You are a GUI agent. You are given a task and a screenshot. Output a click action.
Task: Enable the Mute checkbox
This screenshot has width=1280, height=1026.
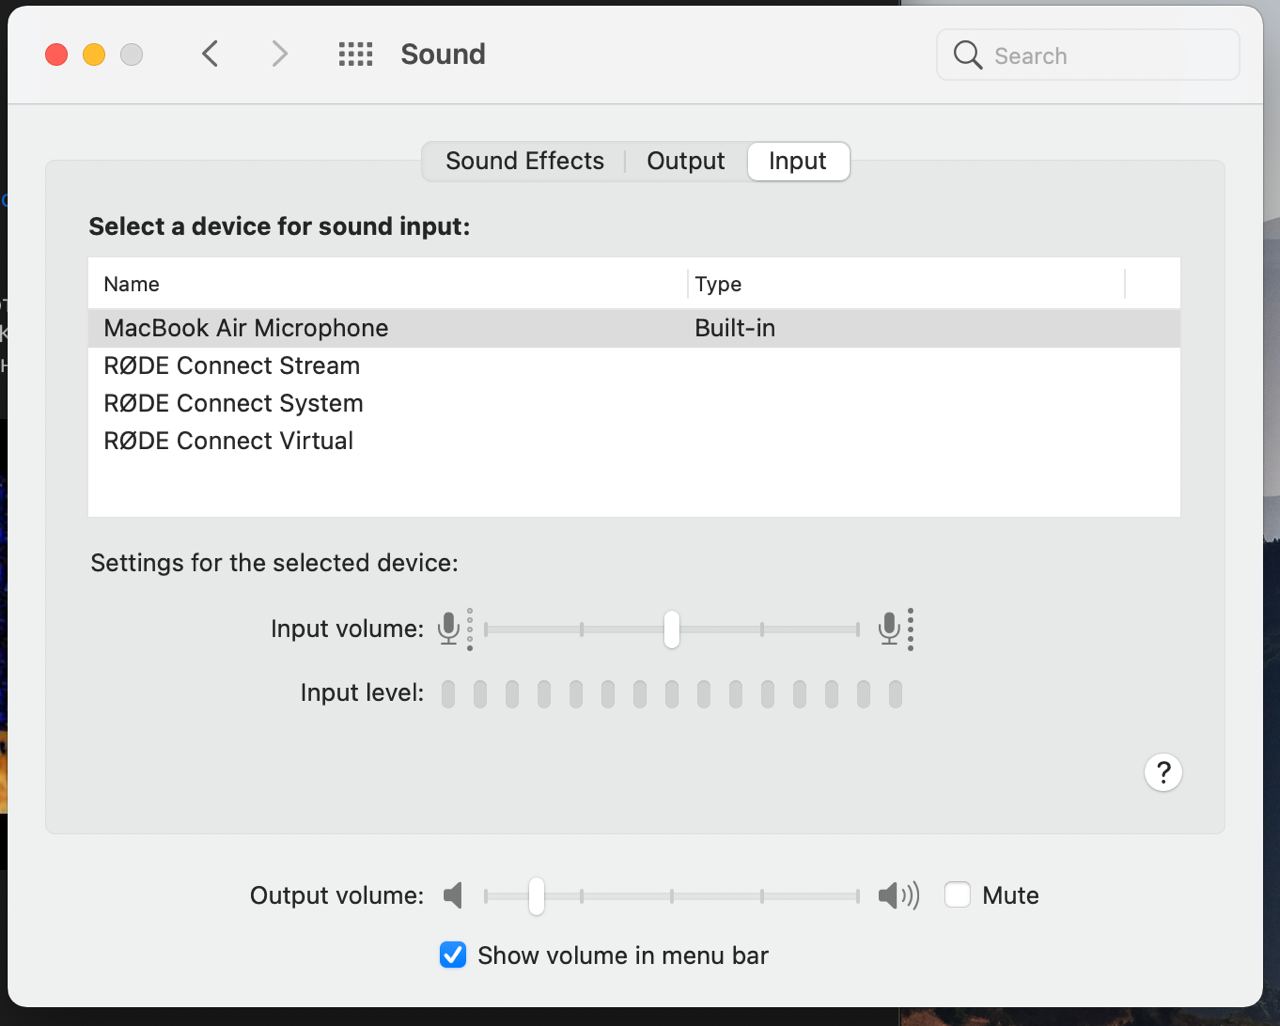click(x=957, y=895)
